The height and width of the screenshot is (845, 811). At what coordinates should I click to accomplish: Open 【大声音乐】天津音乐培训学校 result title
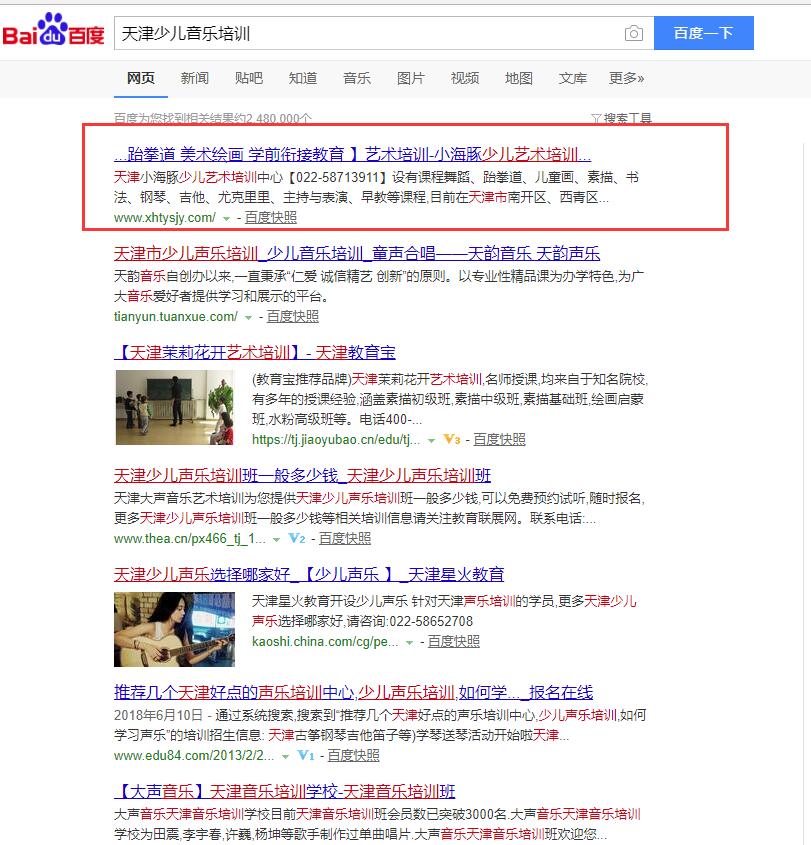tap(285, 791)
